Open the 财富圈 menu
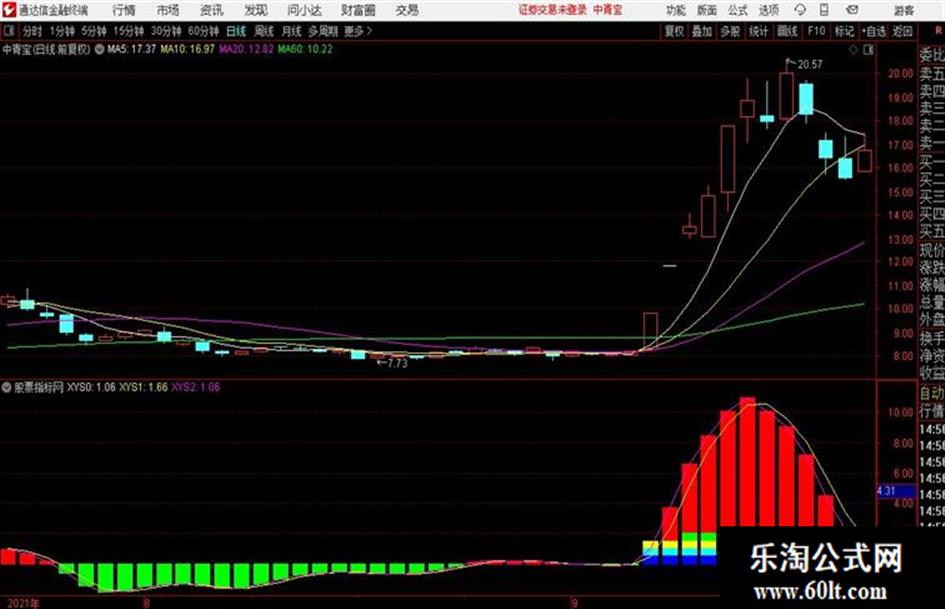Viewport: 945px width, 609px height. [x=358, y=10]
